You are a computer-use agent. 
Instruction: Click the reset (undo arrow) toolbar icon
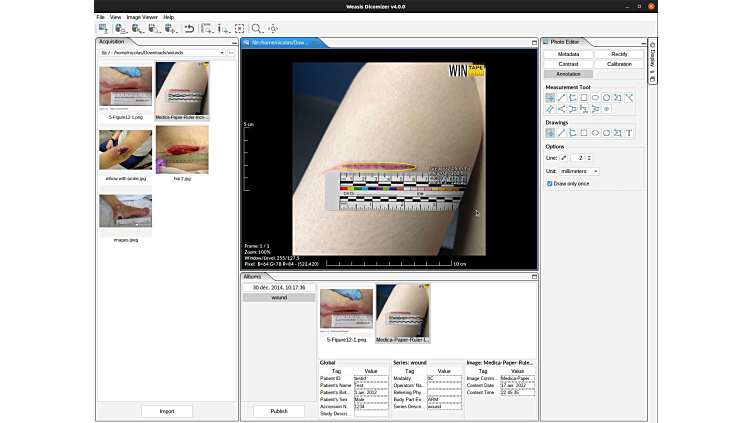click(189, 29)
